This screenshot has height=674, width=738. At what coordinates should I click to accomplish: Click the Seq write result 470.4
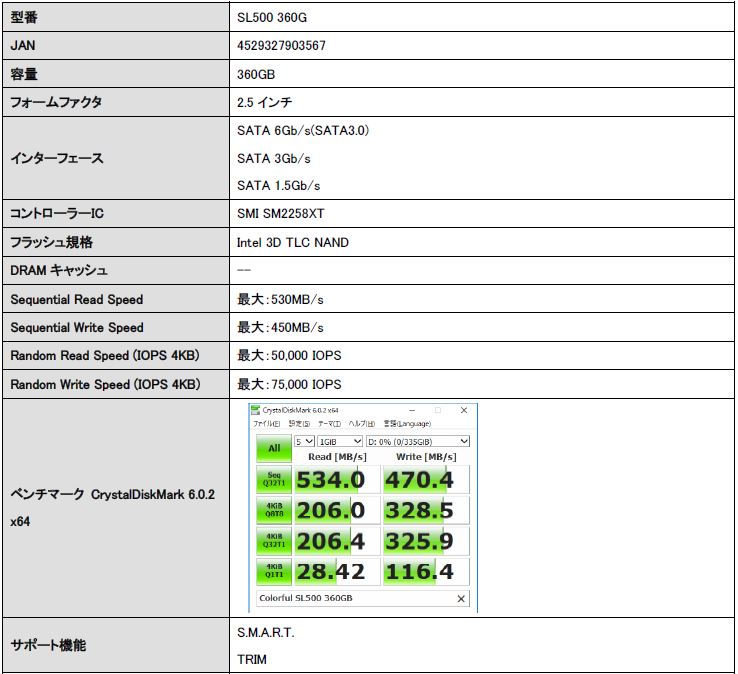426,480
